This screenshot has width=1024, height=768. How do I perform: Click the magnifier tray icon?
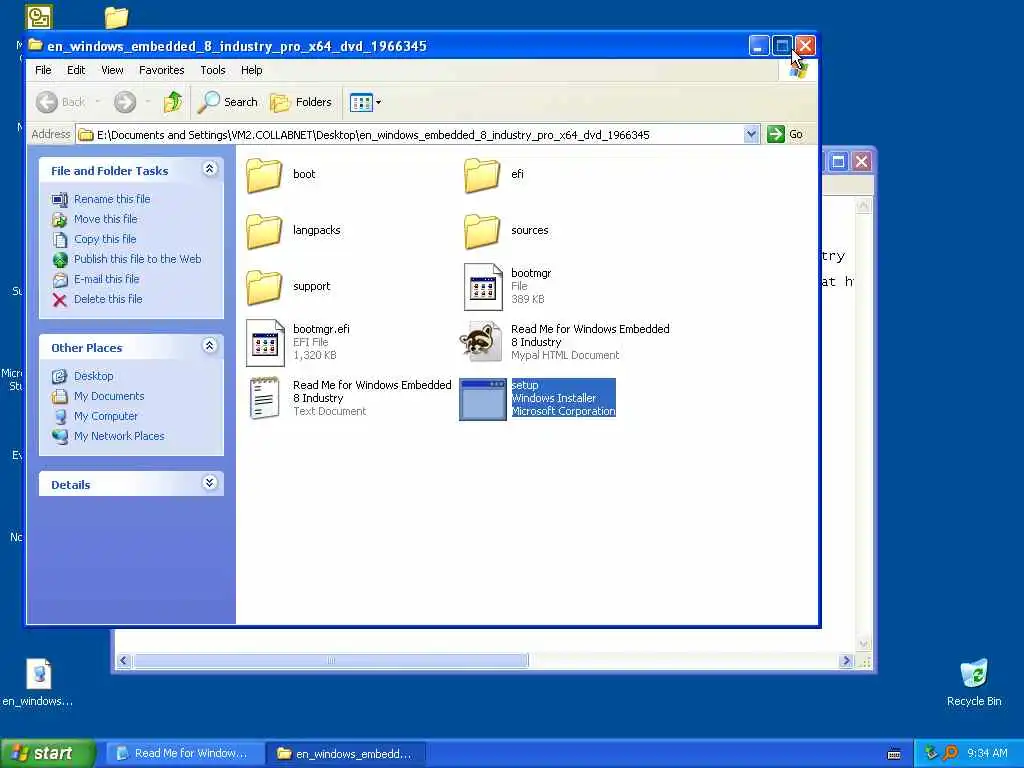[x=950, y=753]
